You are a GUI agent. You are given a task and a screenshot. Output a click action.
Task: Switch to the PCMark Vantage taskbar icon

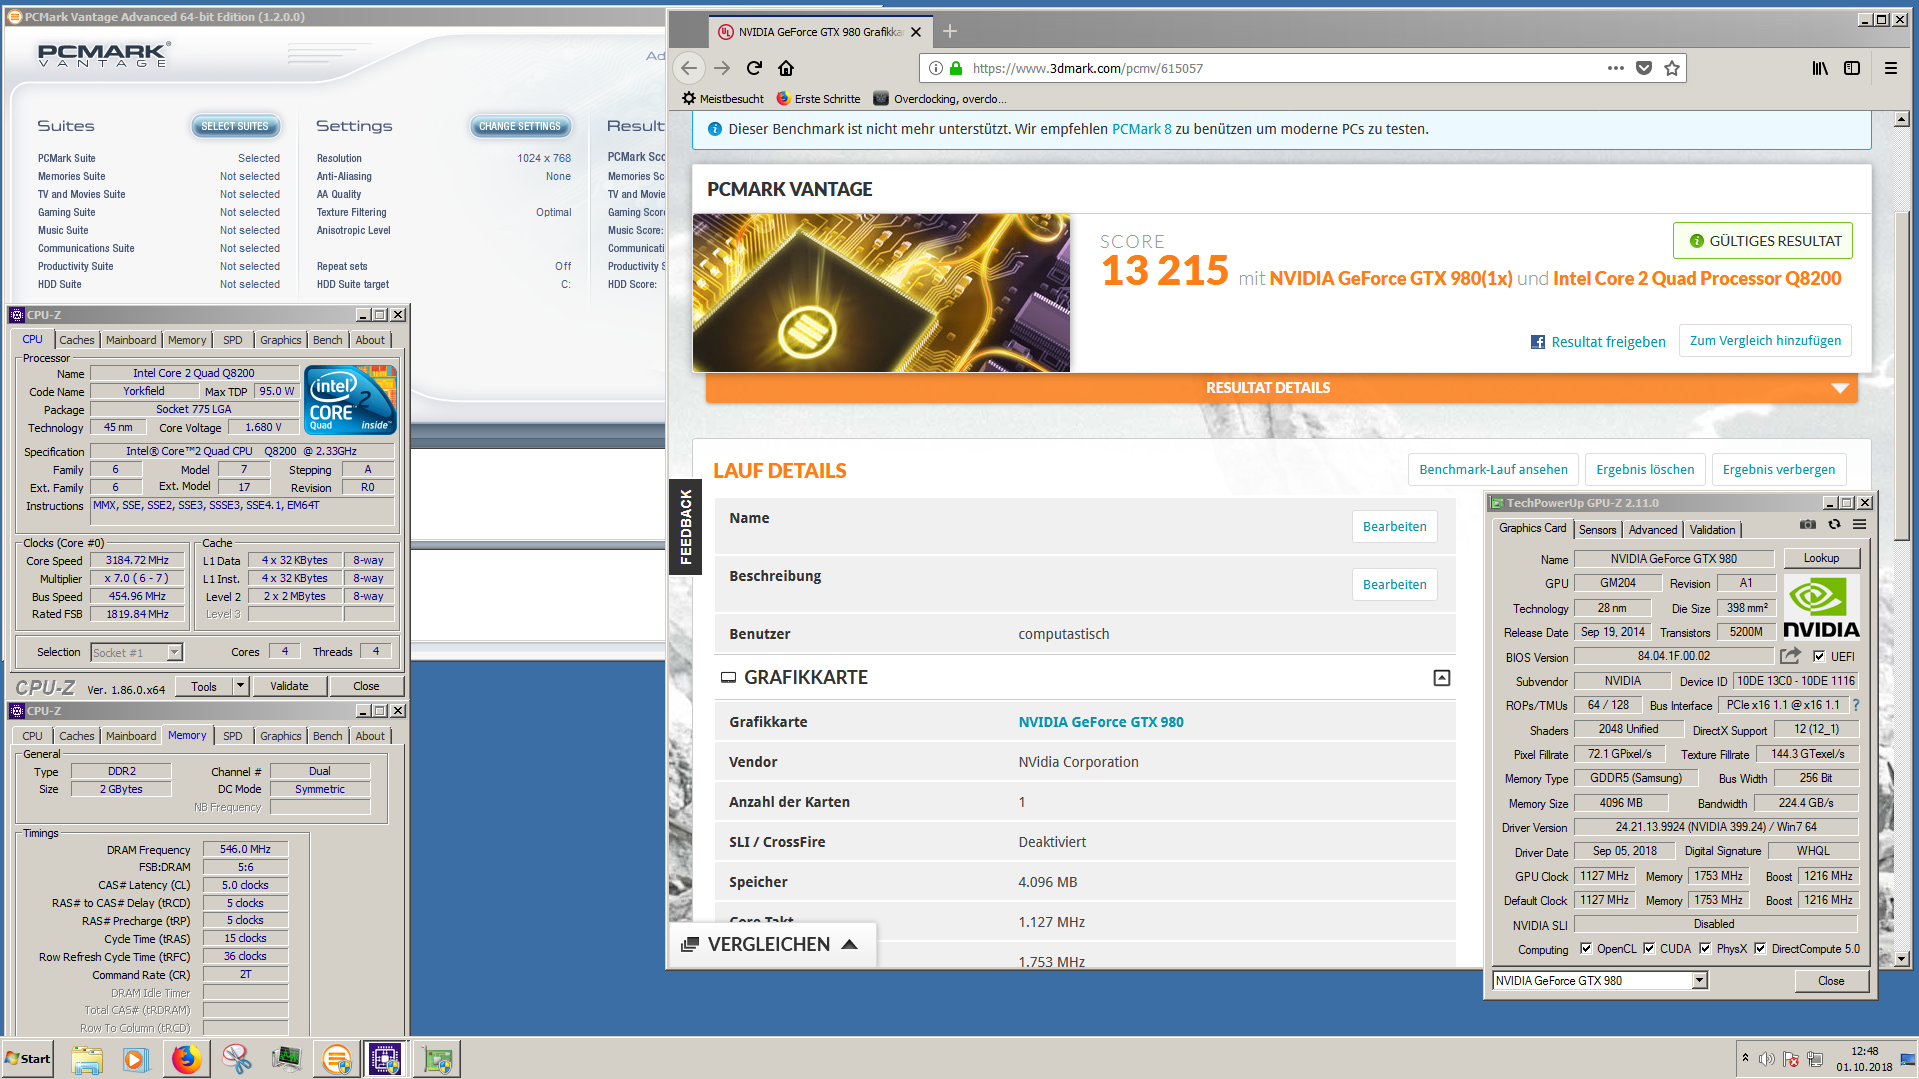click(337, 1059)
